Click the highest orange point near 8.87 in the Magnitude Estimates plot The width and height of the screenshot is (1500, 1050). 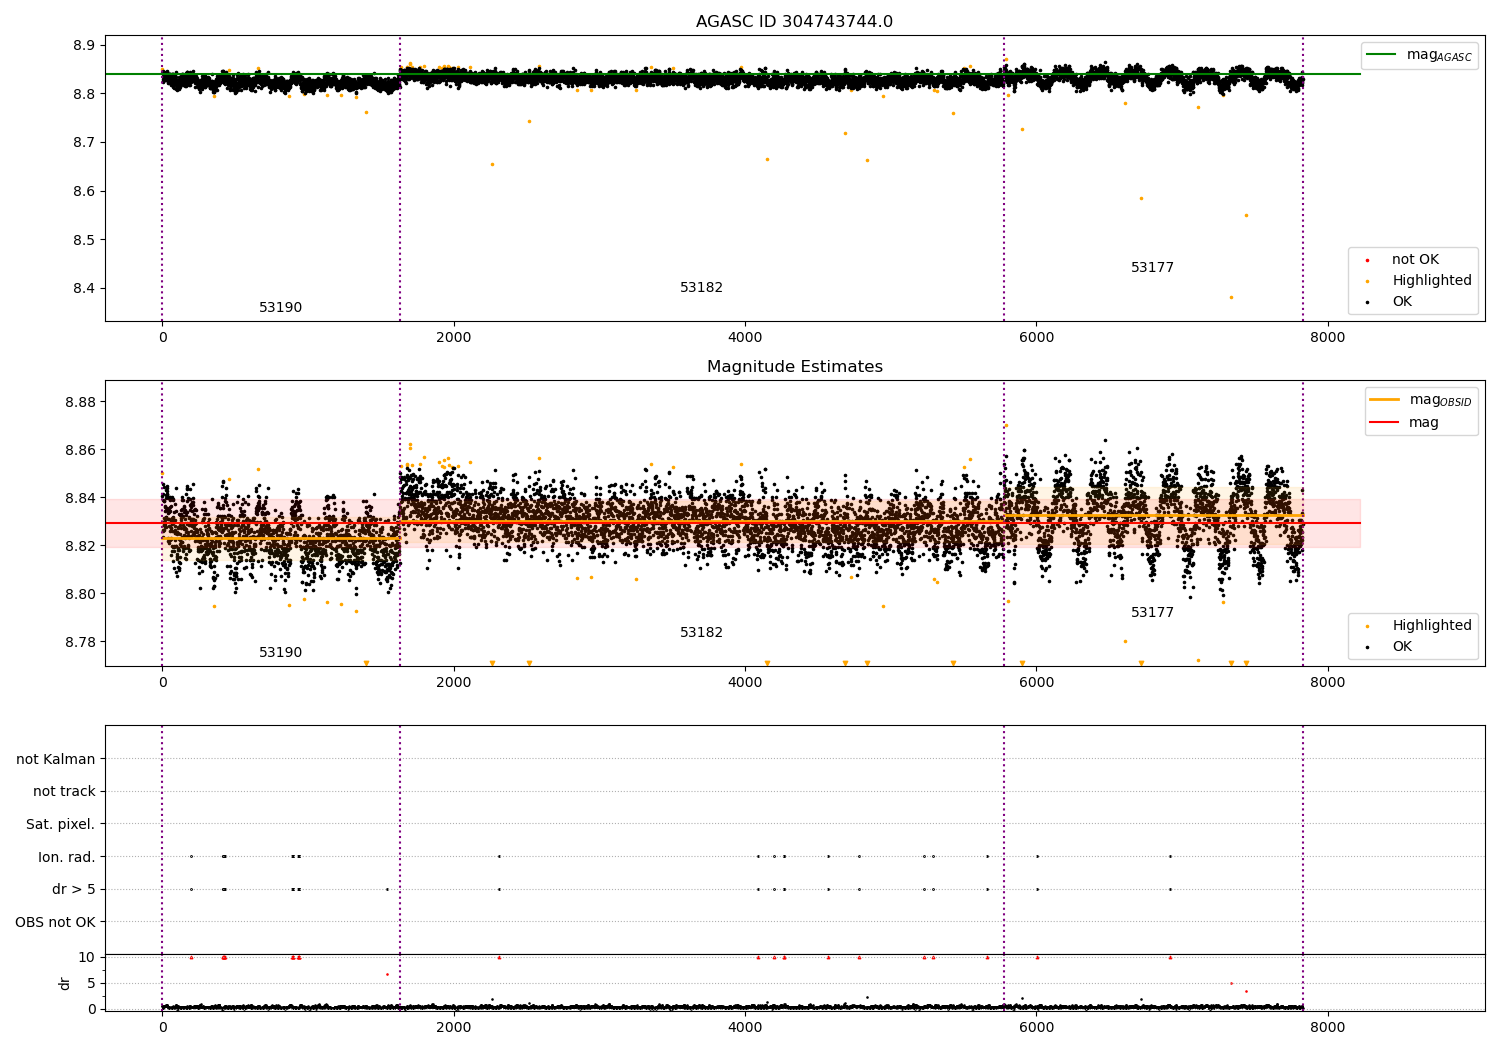(x=1006, y=425)
